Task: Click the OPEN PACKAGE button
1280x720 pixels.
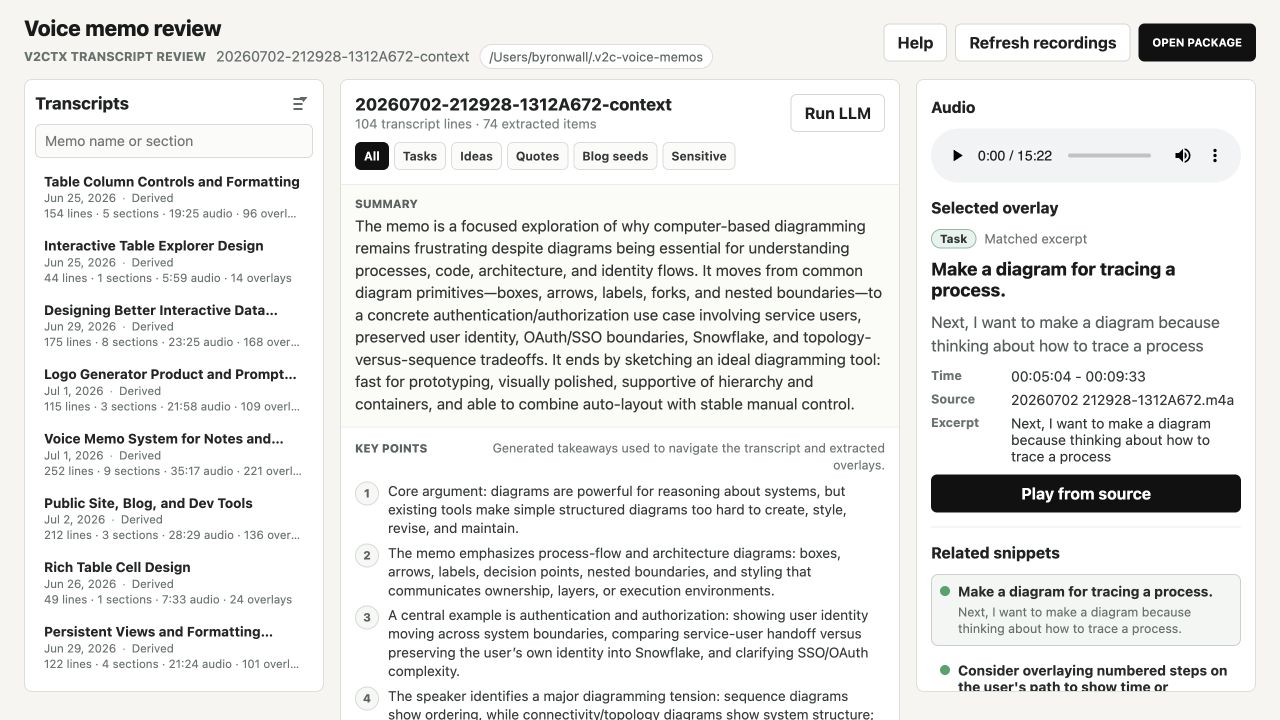Action: pyautogui.click(x=1197, y=43)
